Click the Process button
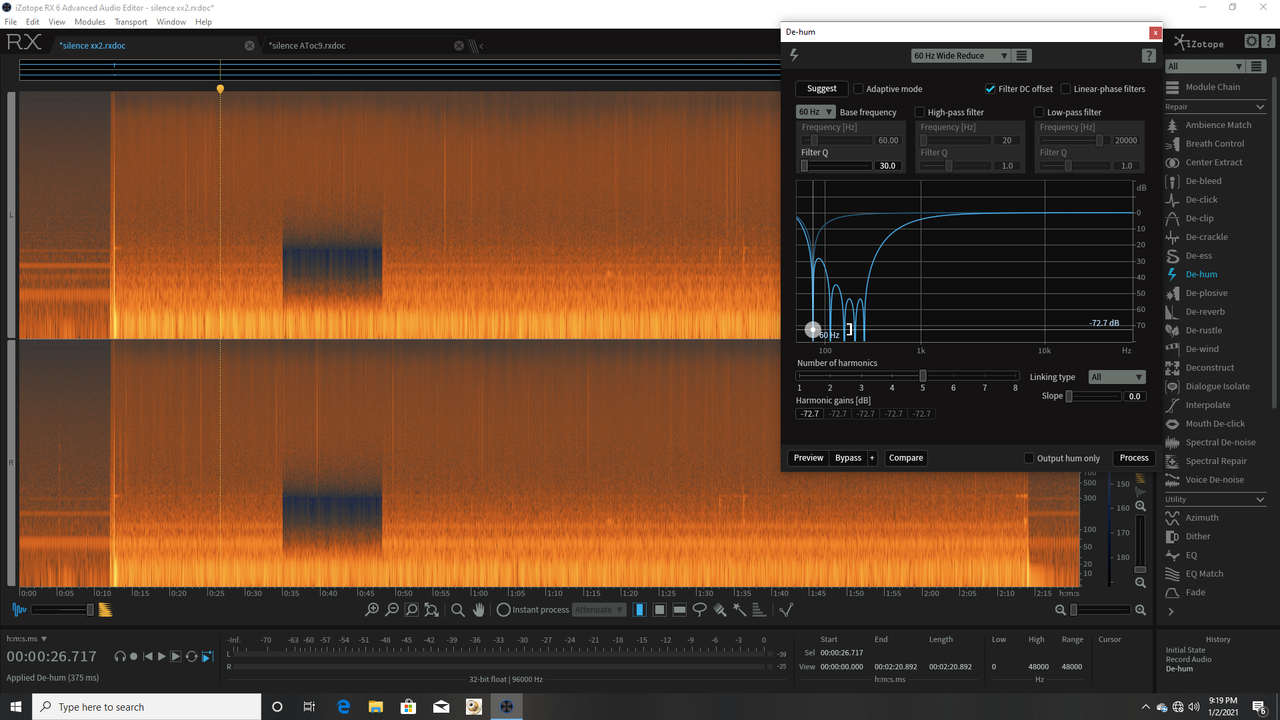 pyautogui.click(x=1134, y=458)
